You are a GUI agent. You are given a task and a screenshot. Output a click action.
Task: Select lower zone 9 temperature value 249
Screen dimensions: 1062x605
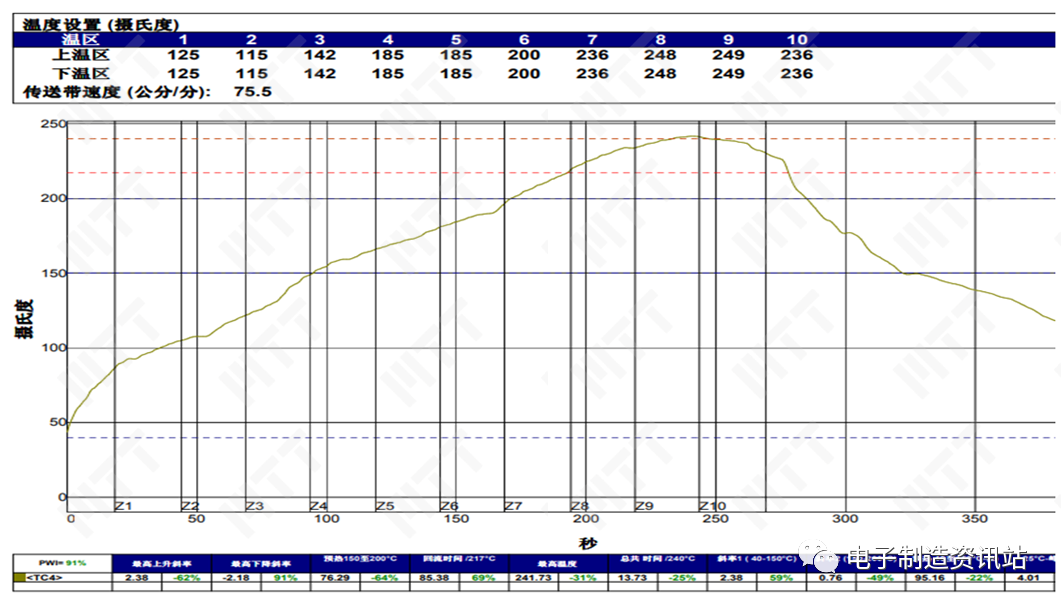click(728, 74)
